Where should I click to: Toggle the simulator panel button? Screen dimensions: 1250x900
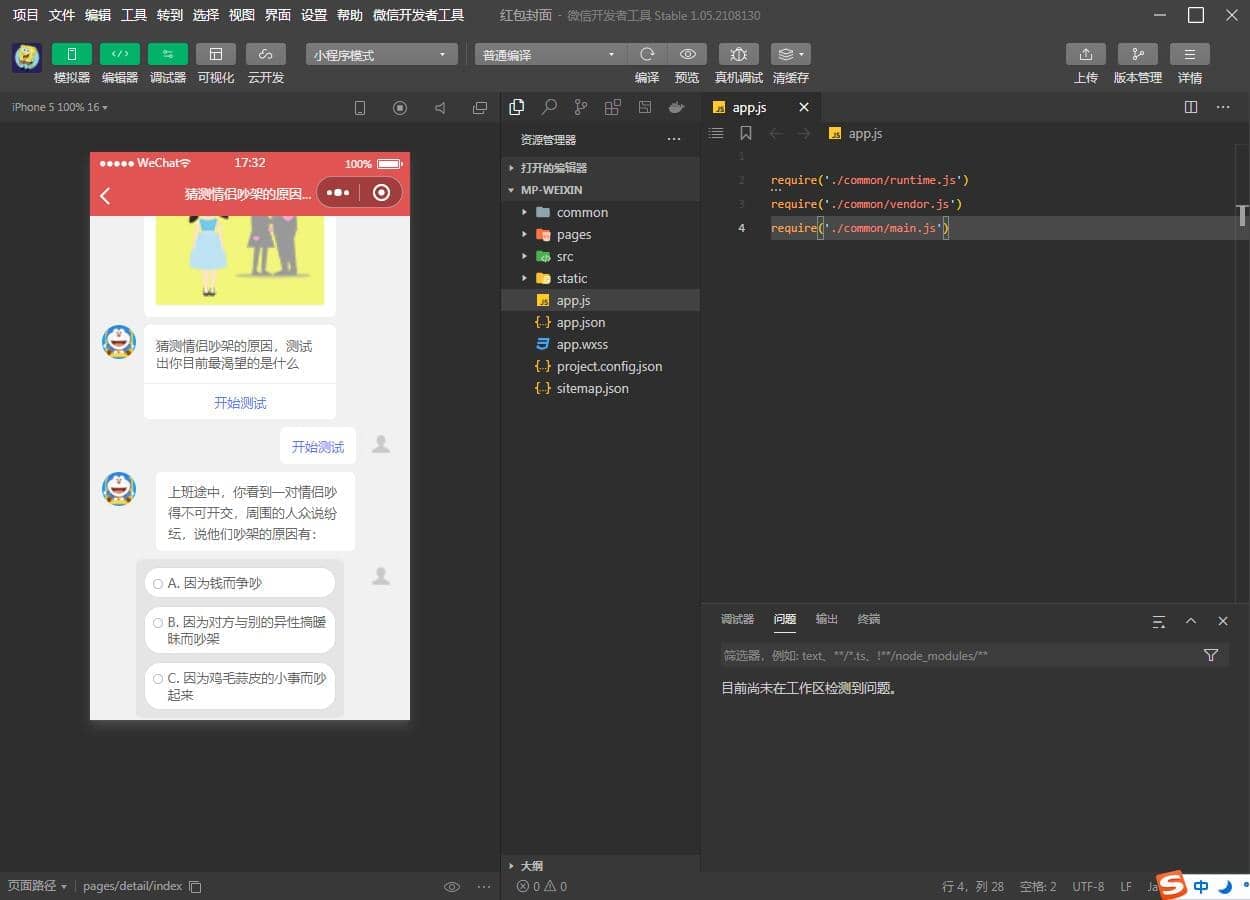pos(71,54)
